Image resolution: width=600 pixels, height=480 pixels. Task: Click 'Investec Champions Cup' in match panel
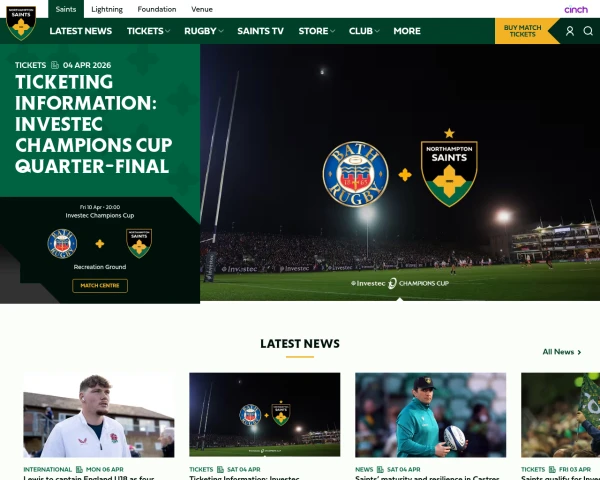click(x=100, y=216)
